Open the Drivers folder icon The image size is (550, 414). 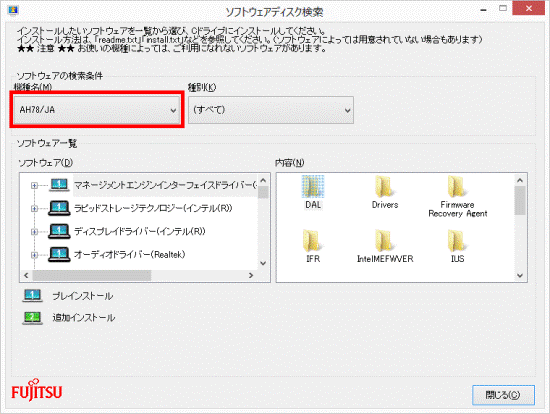coord(384,186)
